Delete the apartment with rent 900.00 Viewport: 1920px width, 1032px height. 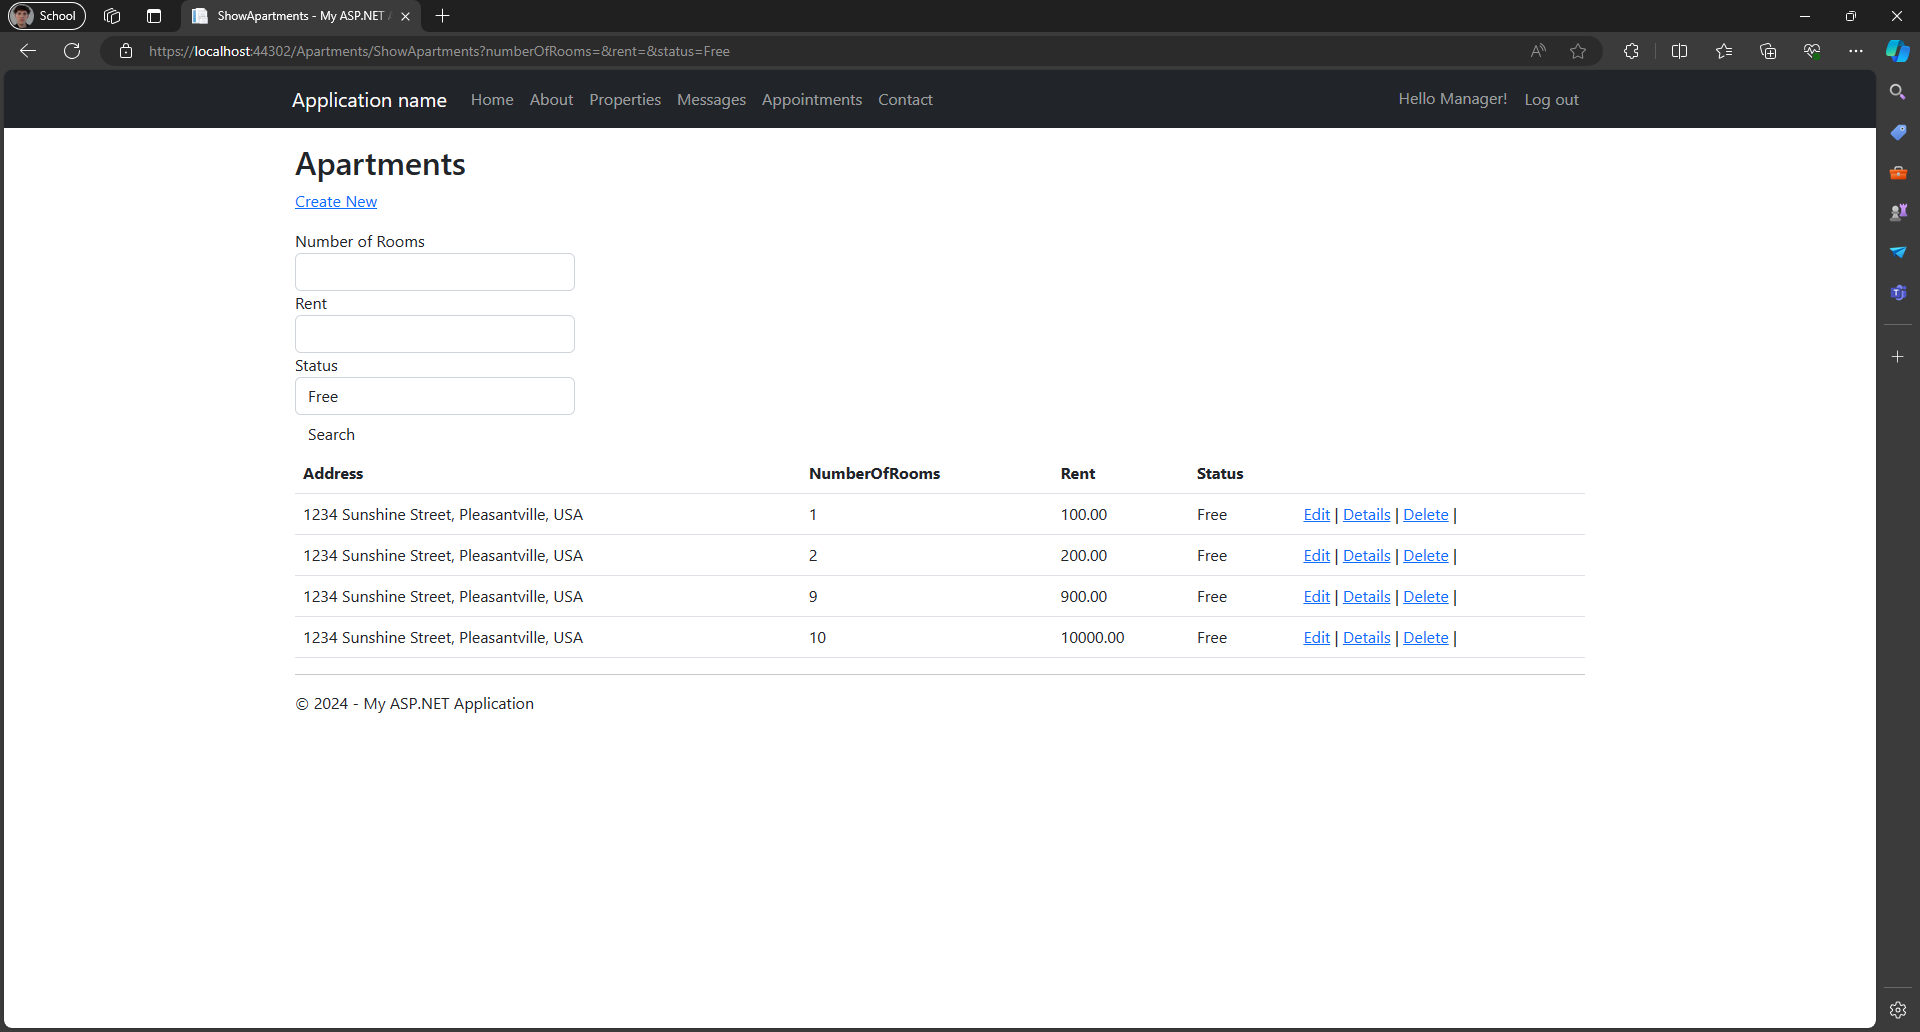tap(1425, 597)
